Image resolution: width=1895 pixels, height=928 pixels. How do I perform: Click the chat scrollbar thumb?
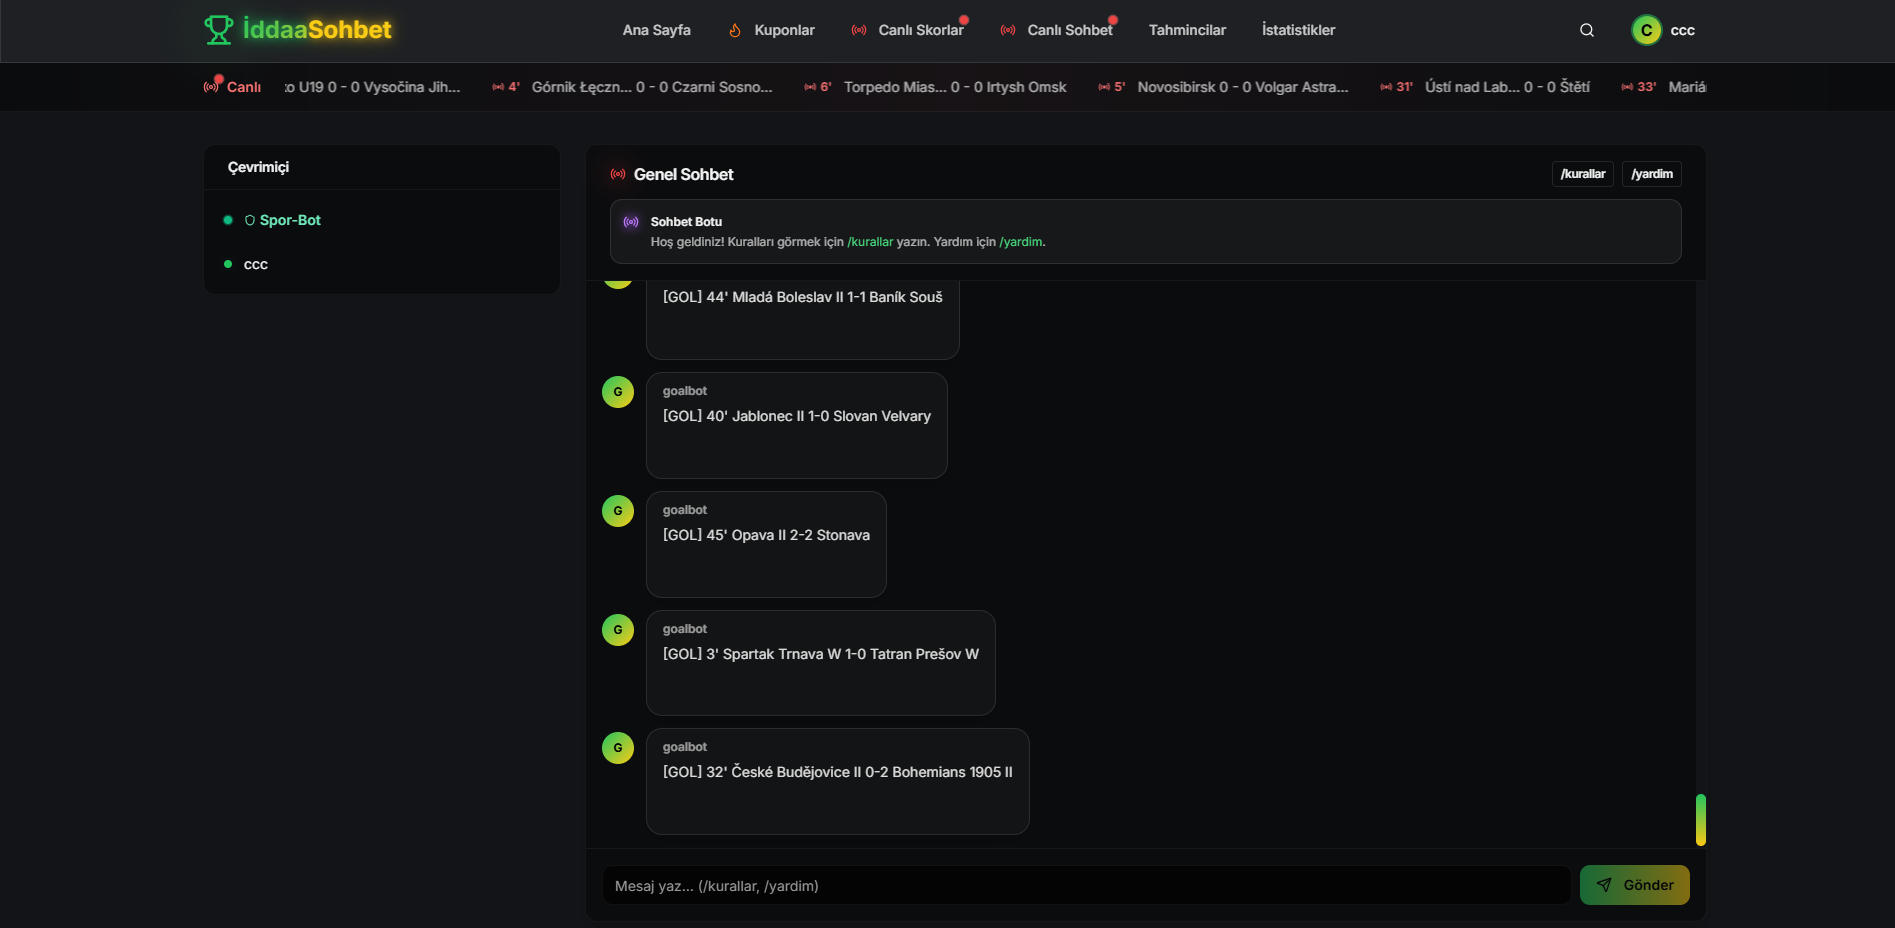[1700, 819]
